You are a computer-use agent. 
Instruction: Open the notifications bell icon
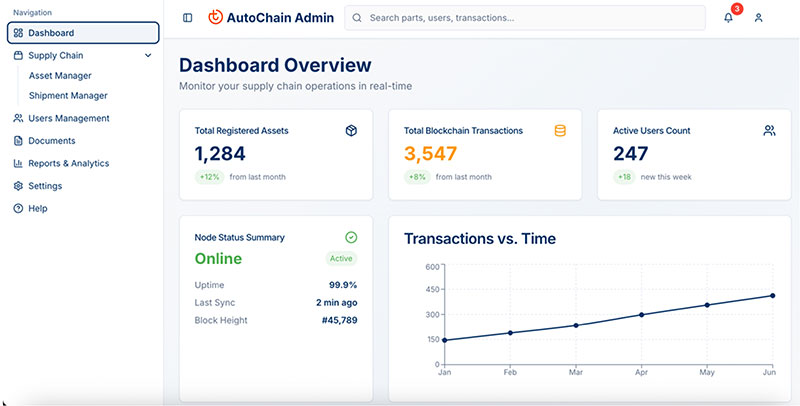tap(728, 18)
